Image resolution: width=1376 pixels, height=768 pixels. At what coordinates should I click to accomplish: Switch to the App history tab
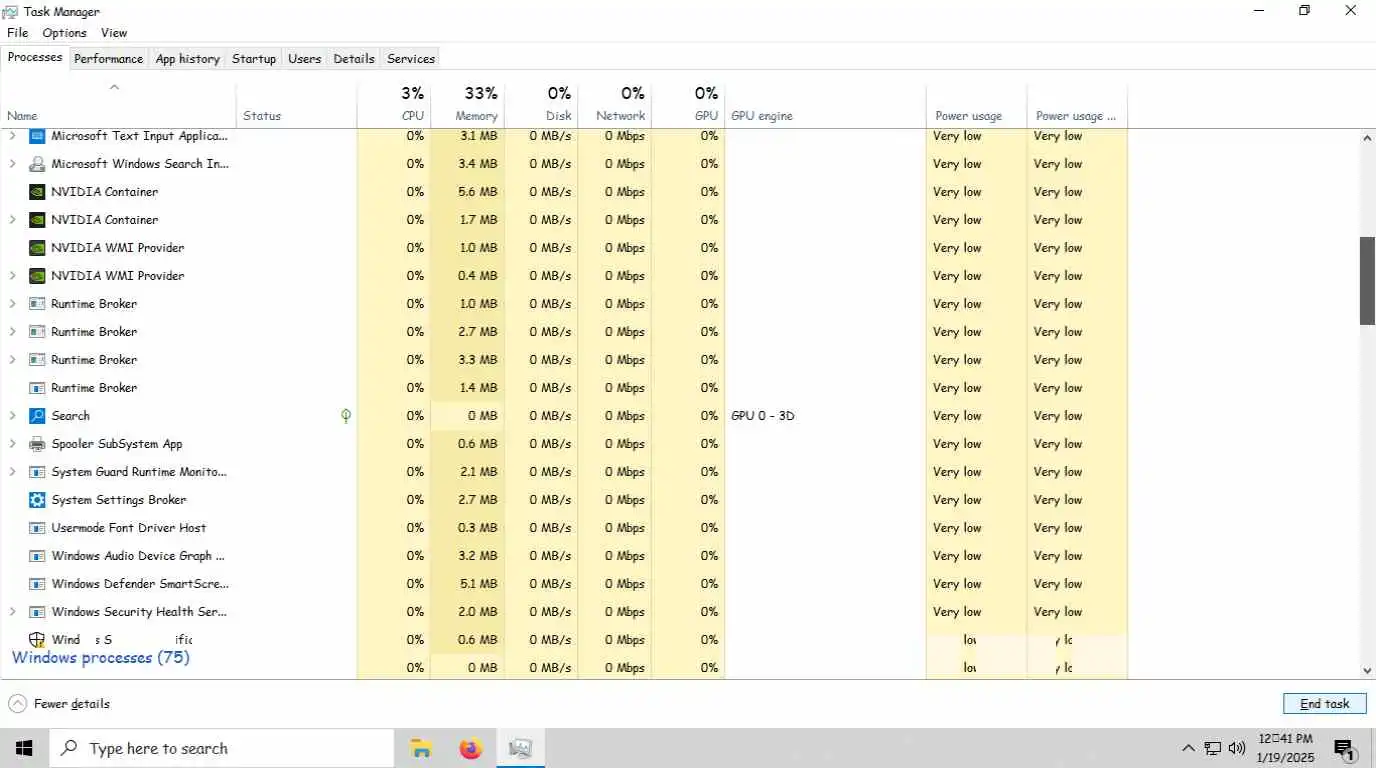click(x=187, y=59)
